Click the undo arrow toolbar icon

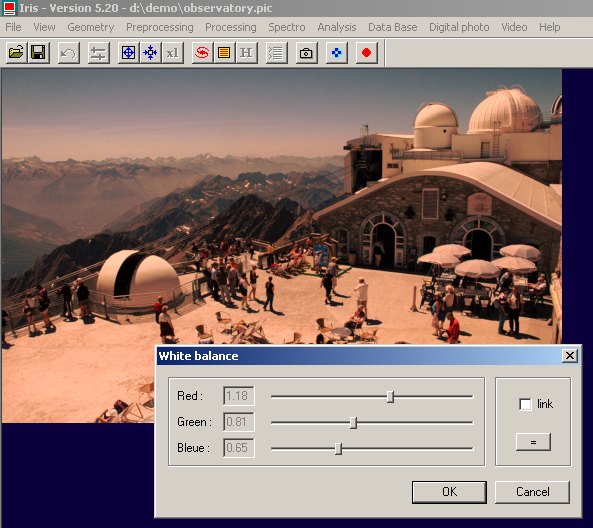coord(68,53)
